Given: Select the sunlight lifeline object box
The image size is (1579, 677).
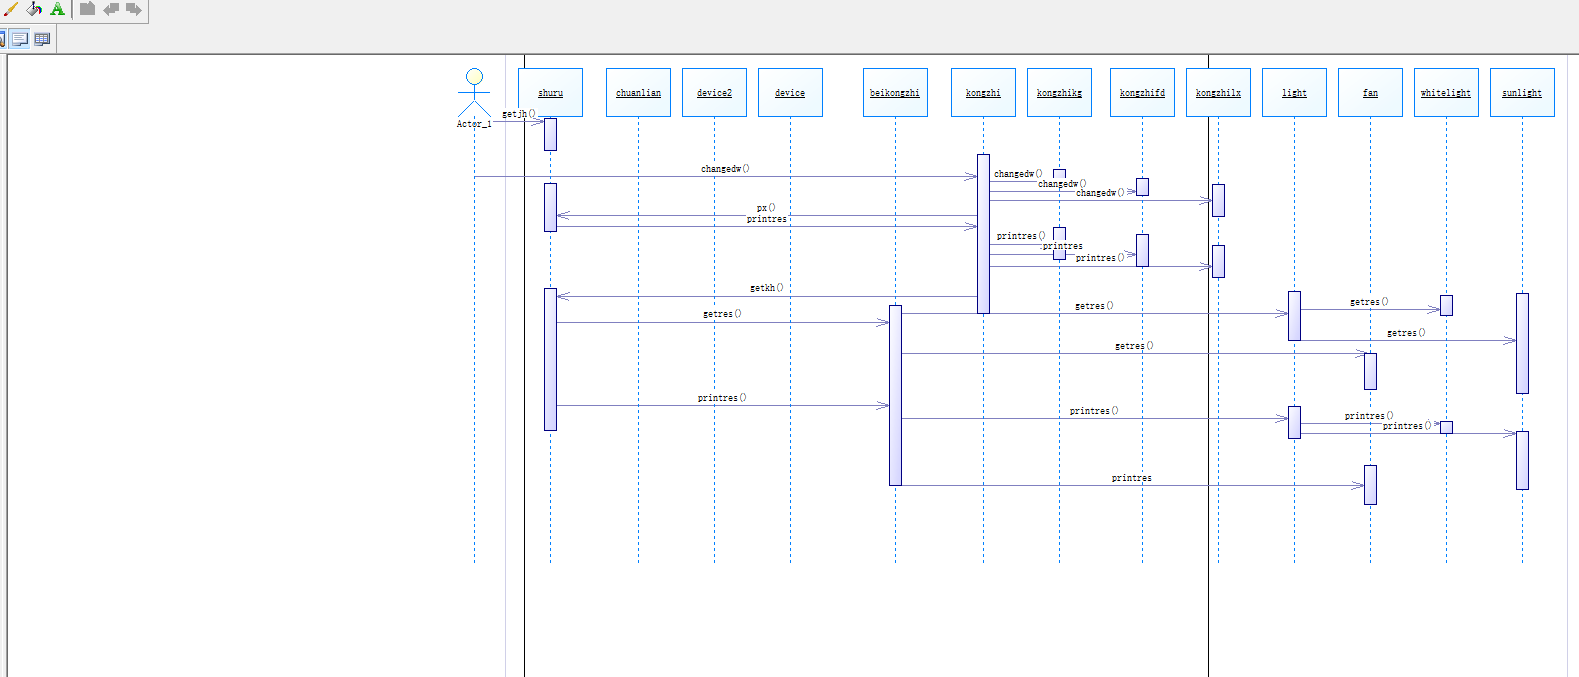Looking at the screenshot, I should pos(1522,92).
